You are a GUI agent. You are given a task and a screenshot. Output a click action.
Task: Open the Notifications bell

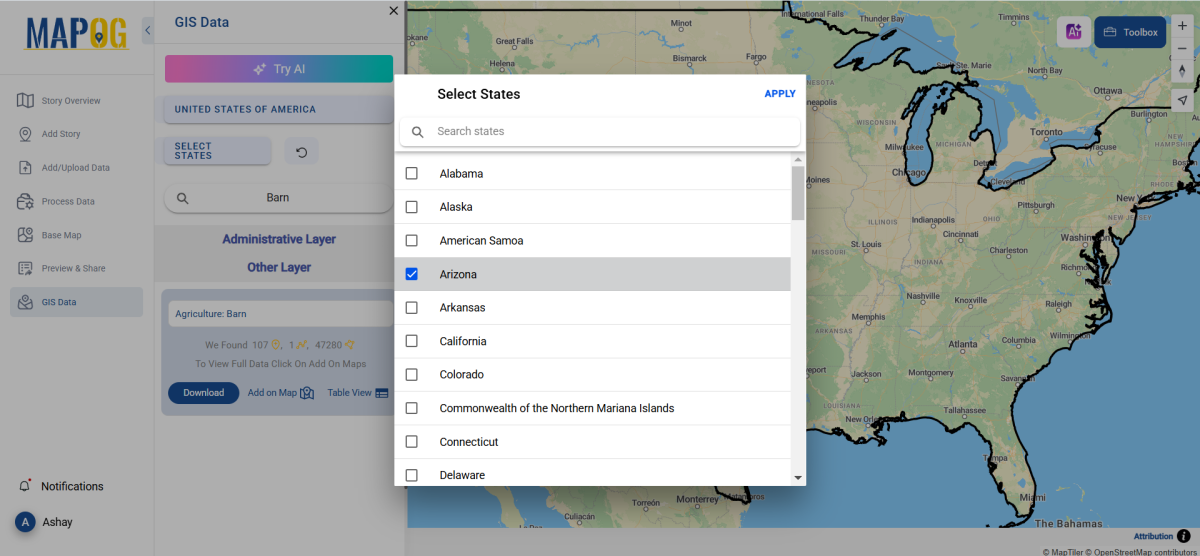25,486
